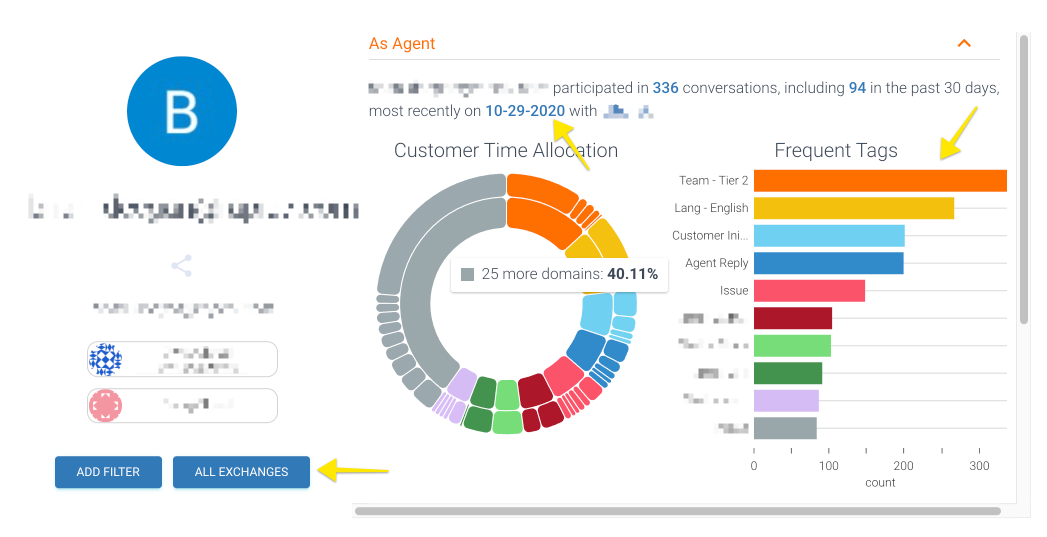The height and width of the screenshot is (537, 1047).
Task: Open the 10-29-2020 date link
Action: (x=525, y=111)
